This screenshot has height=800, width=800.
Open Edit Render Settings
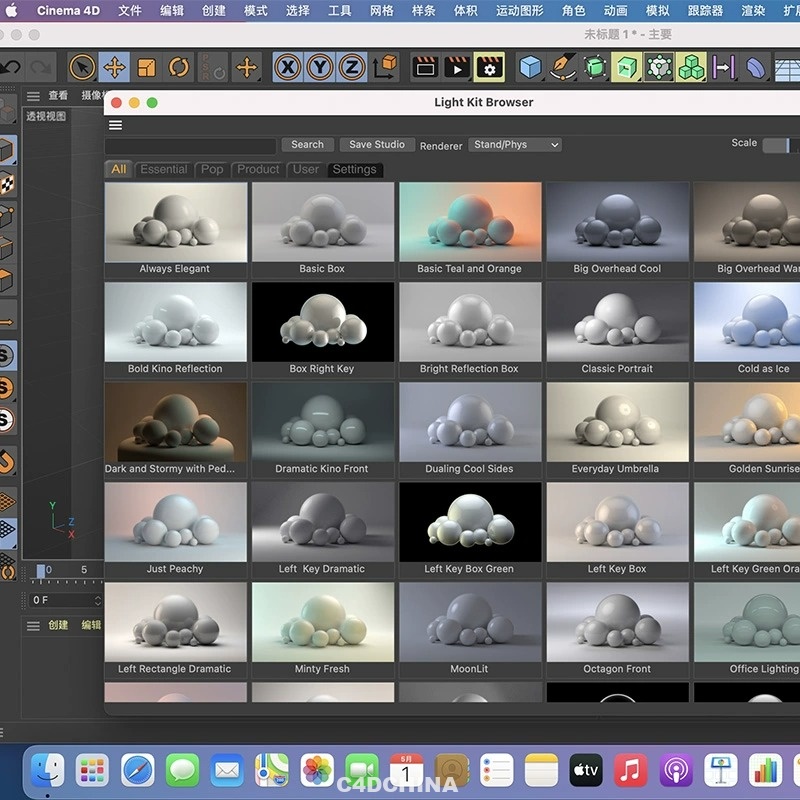point(489,67)
